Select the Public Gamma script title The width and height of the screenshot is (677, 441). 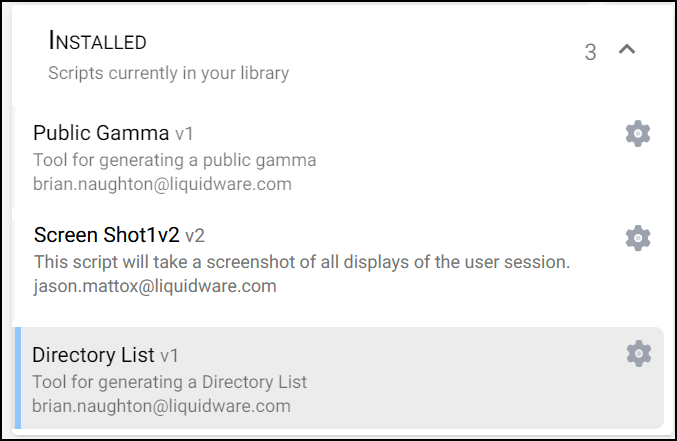[101, 133]
